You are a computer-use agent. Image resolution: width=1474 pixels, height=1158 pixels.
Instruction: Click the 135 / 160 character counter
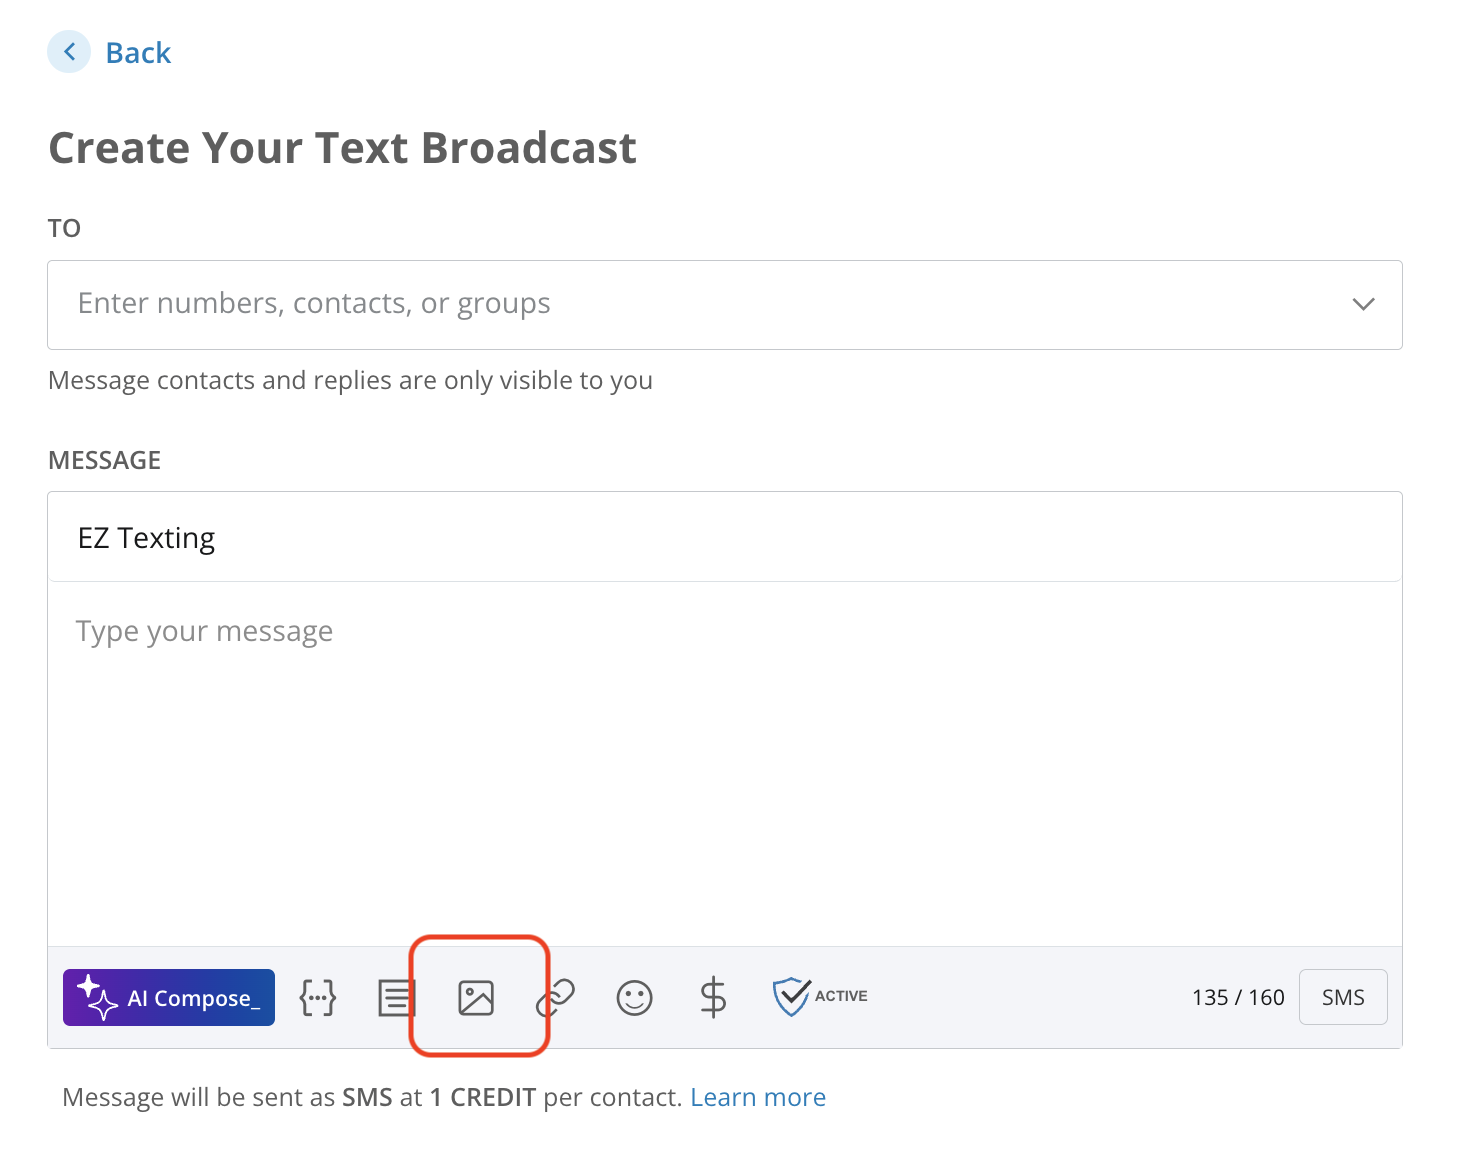1238,997
